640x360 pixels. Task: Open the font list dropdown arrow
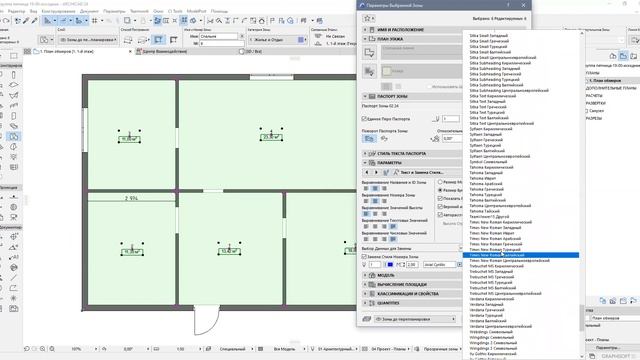click(x=459, y=264)
